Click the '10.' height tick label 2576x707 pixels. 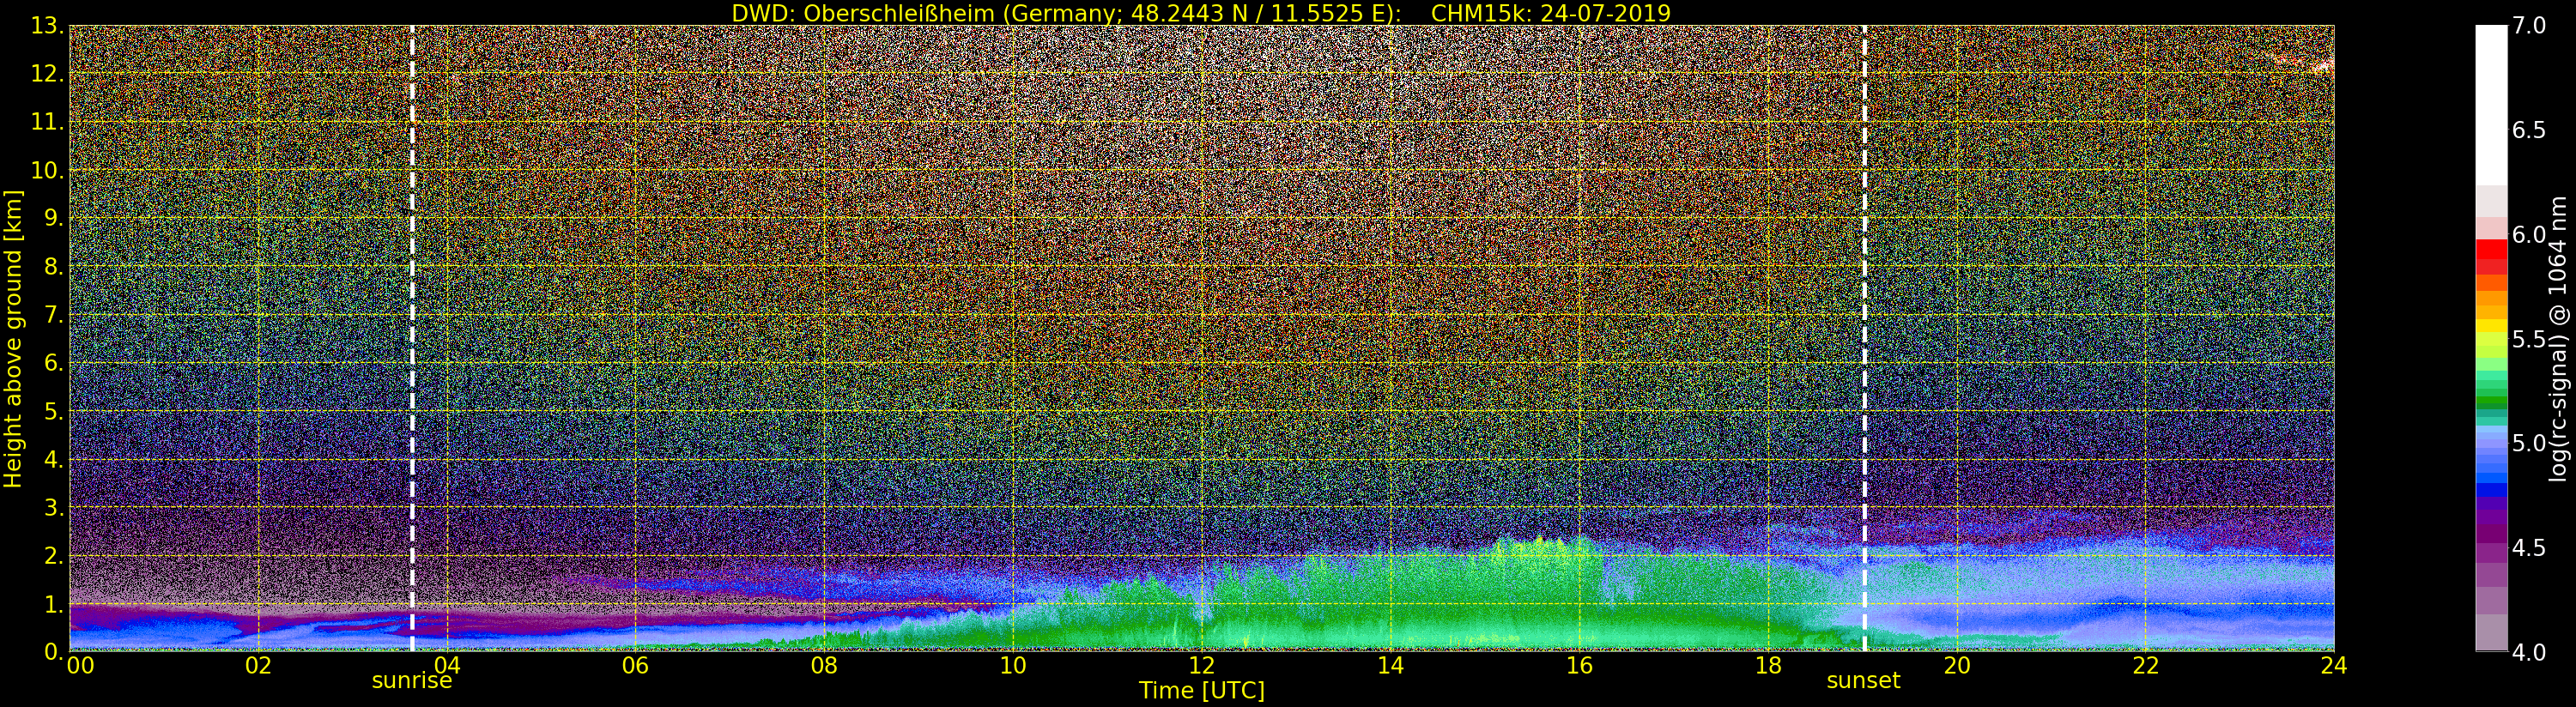click(x=47, y=170)
